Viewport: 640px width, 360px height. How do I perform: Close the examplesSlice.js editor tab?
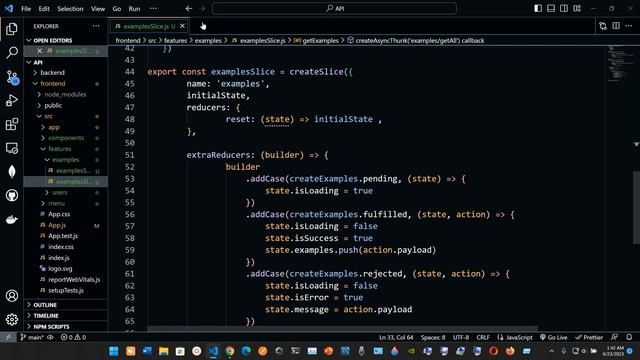pyautogui.click(x=182, y=26)
